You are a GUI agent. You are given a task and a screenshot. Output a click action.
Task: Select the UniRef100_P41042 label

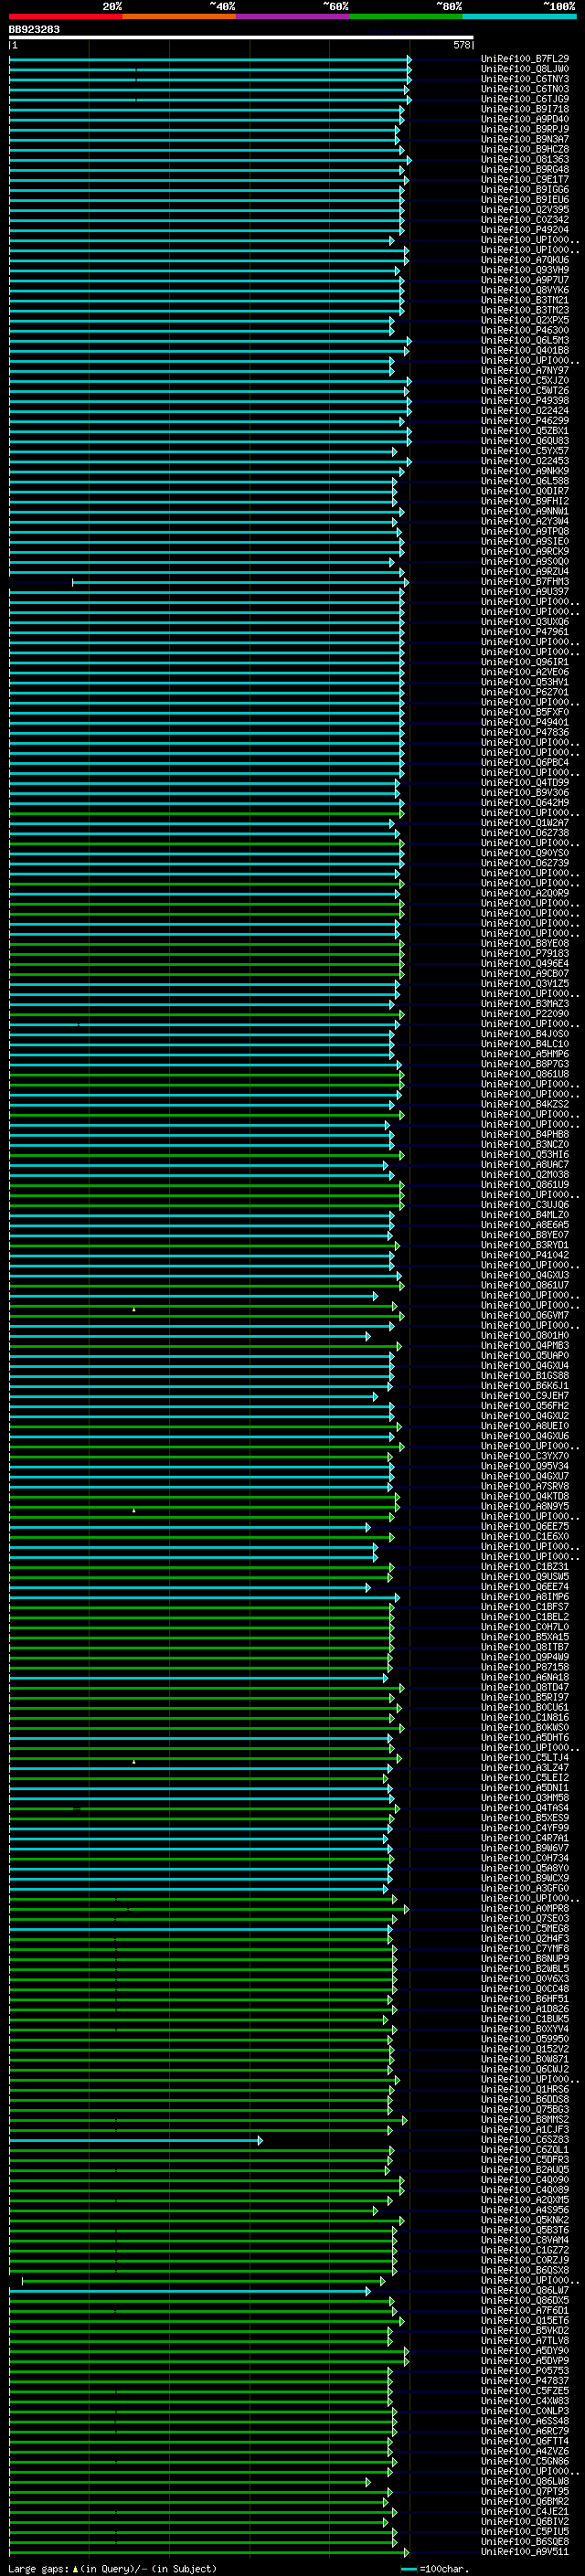[525, 1255]
